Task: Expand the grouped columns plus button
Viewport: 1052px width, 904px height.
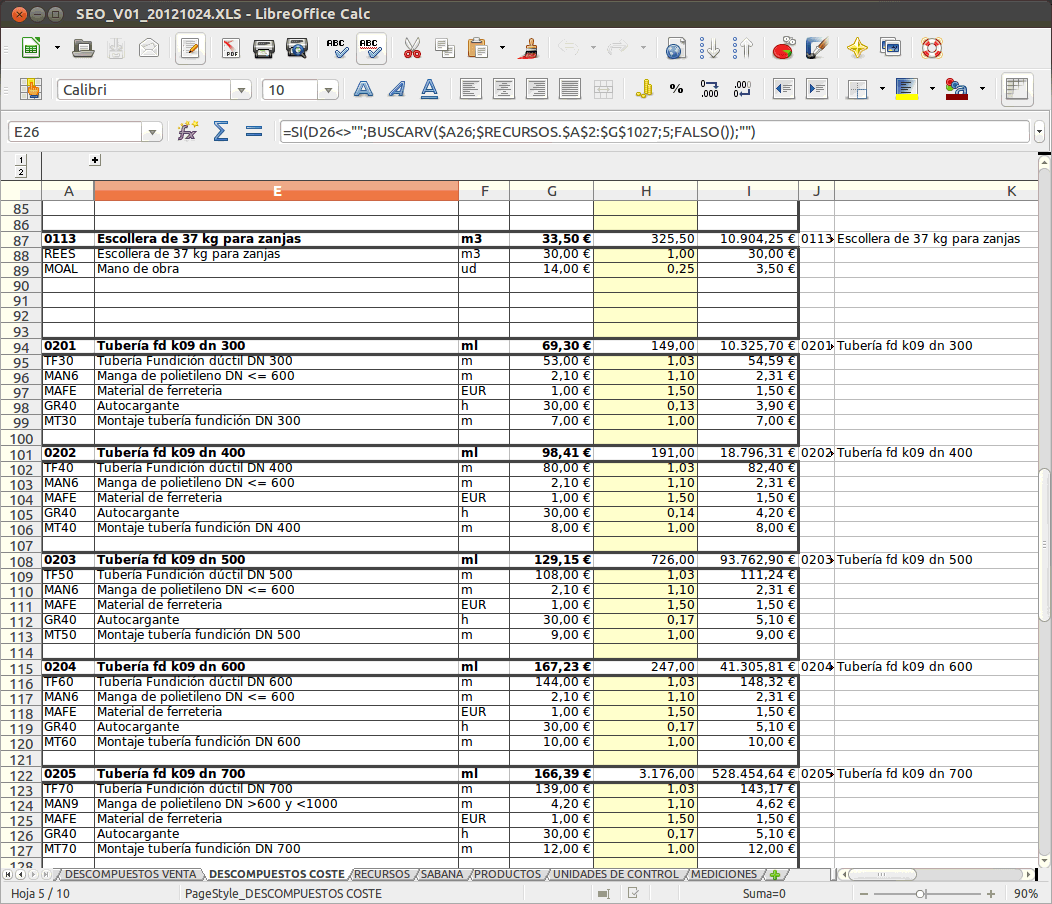Action: pos(95,160)
